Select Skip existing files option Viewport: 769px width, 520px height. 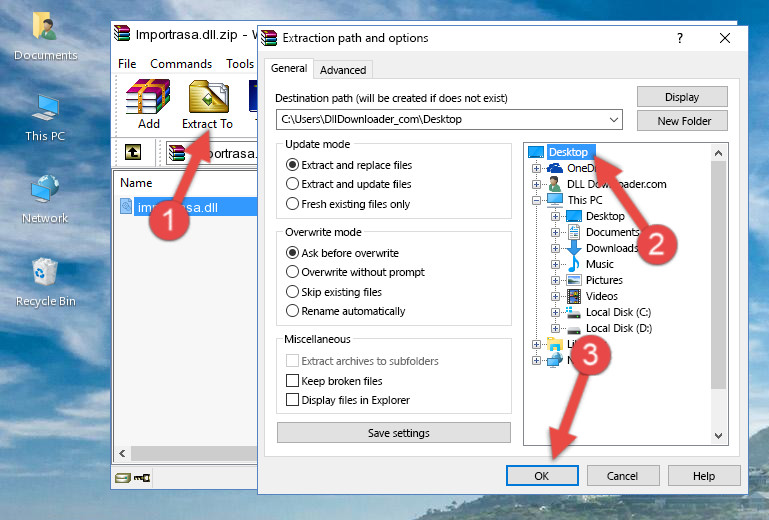(334, 292)
